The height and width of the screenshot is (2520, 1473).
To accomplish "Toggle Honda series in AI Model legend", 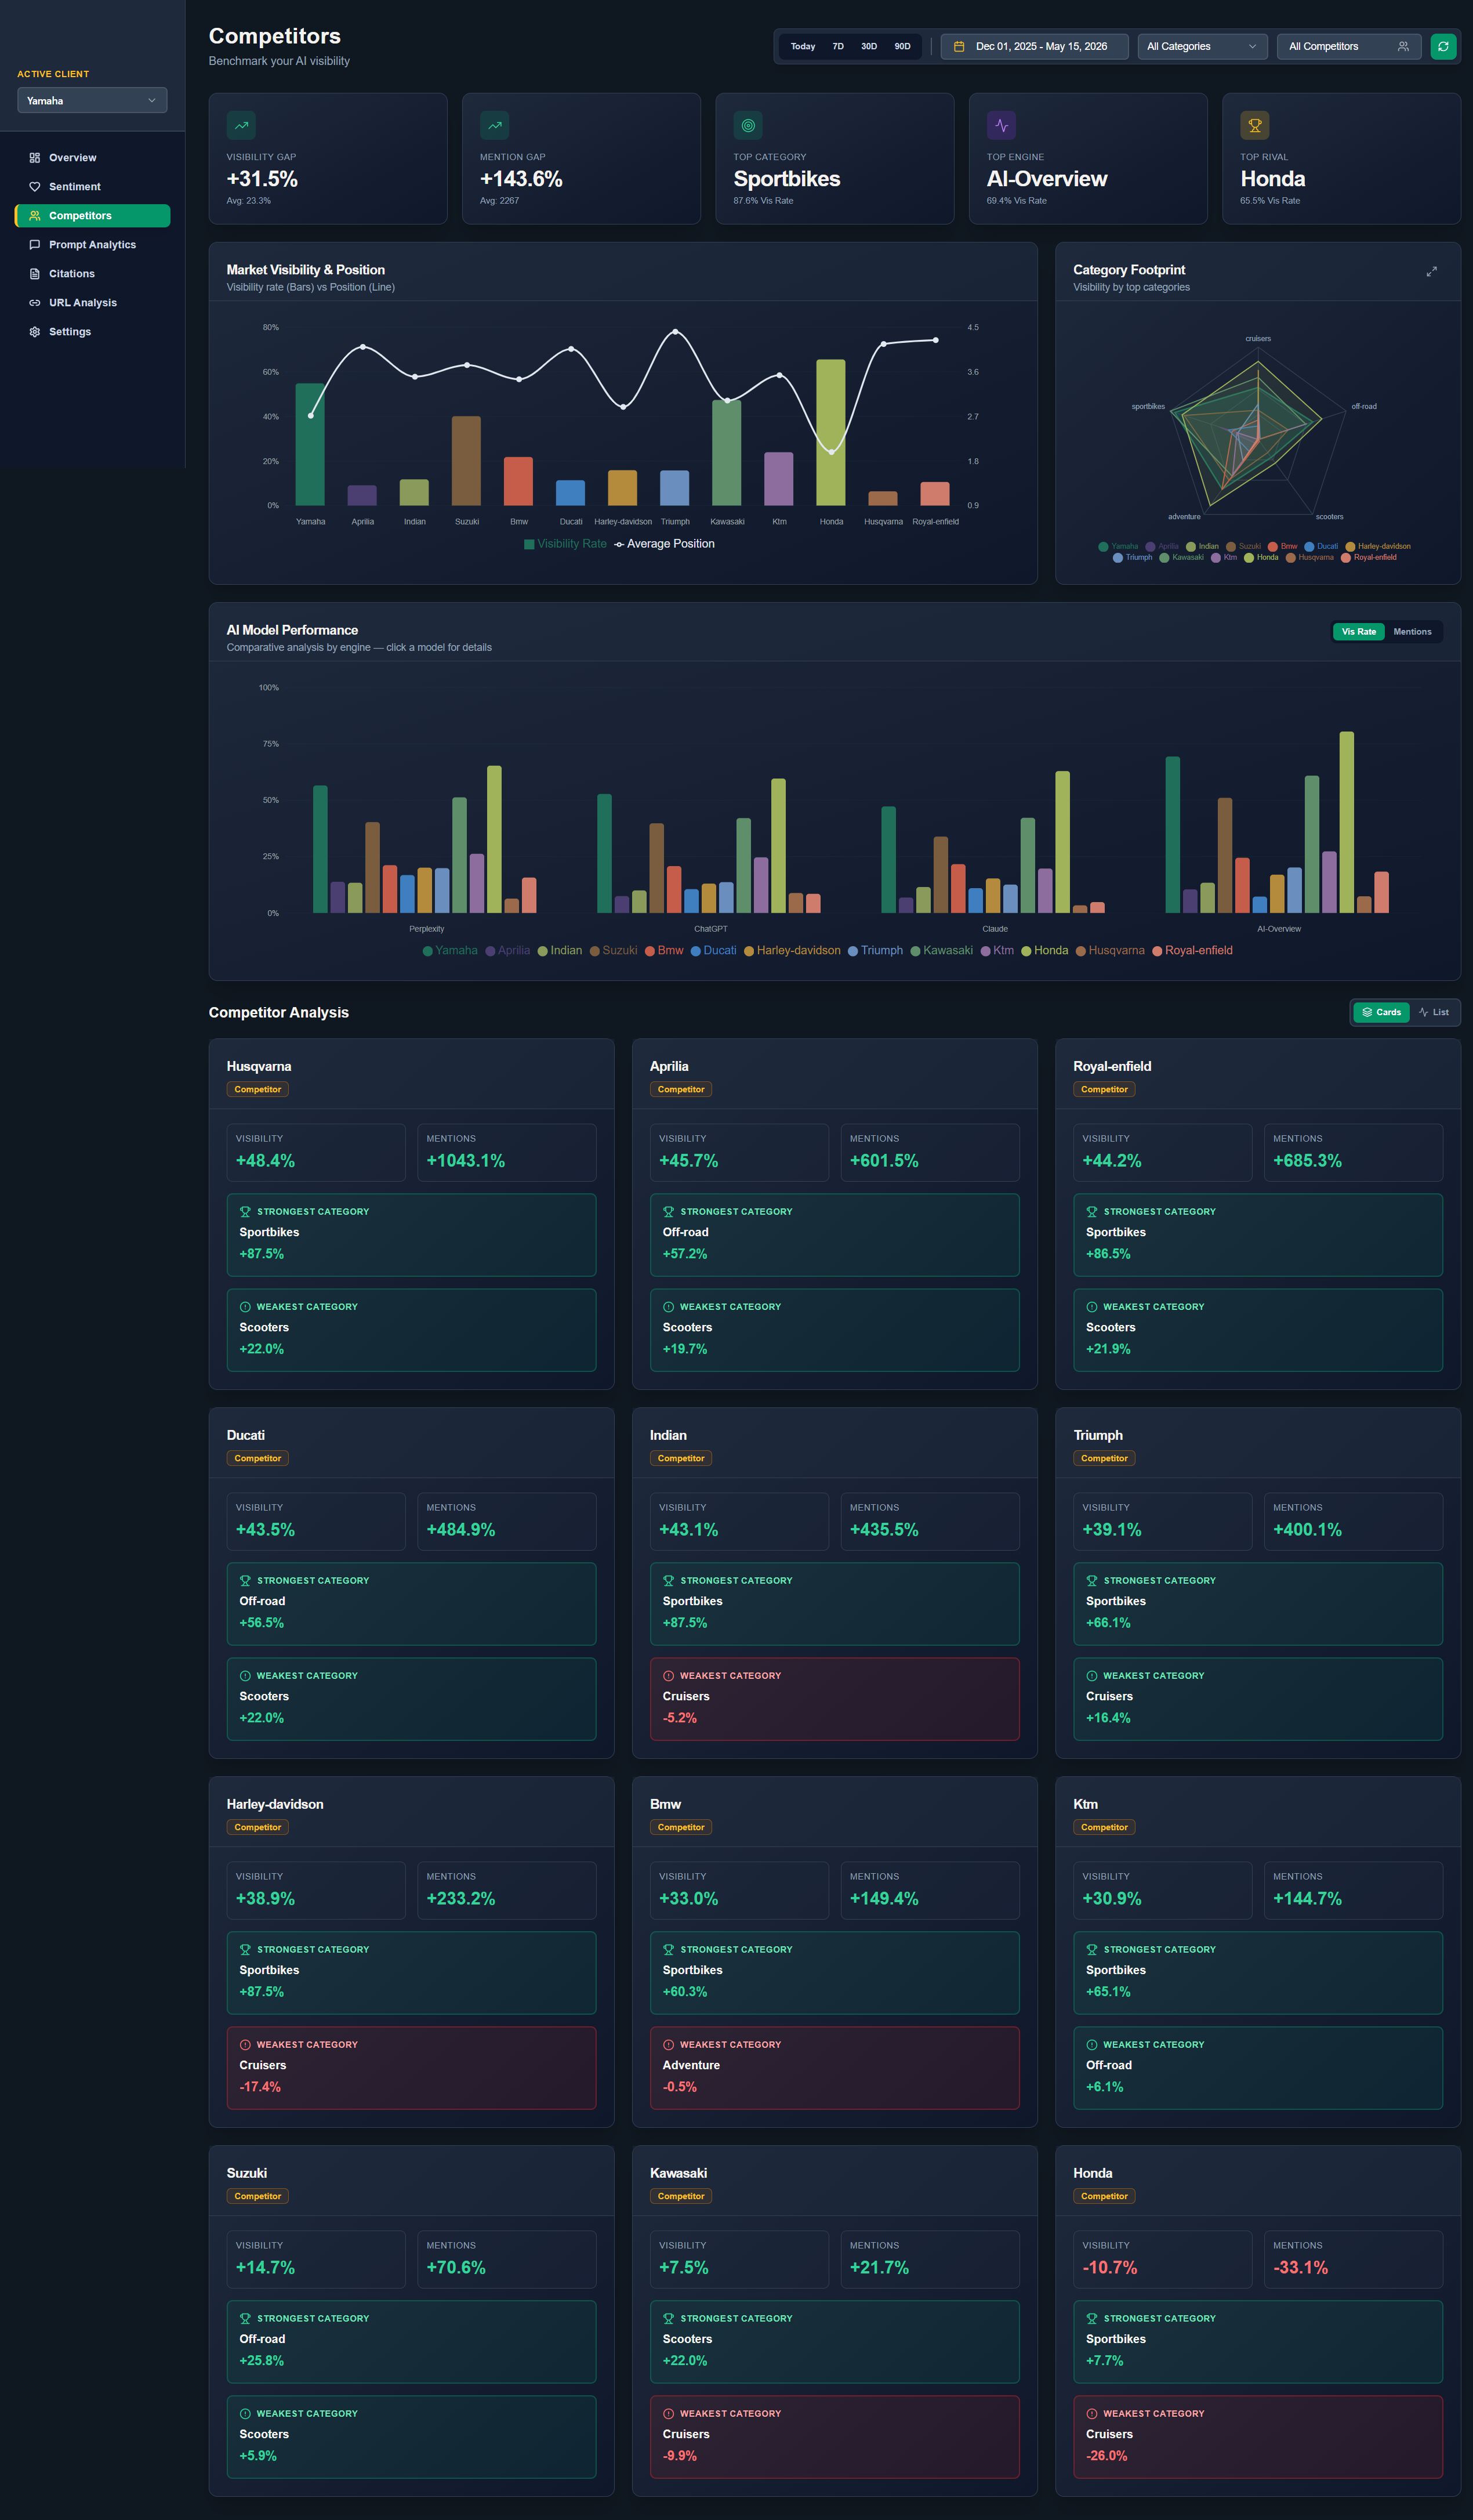I will click(x=1044, y=951).
